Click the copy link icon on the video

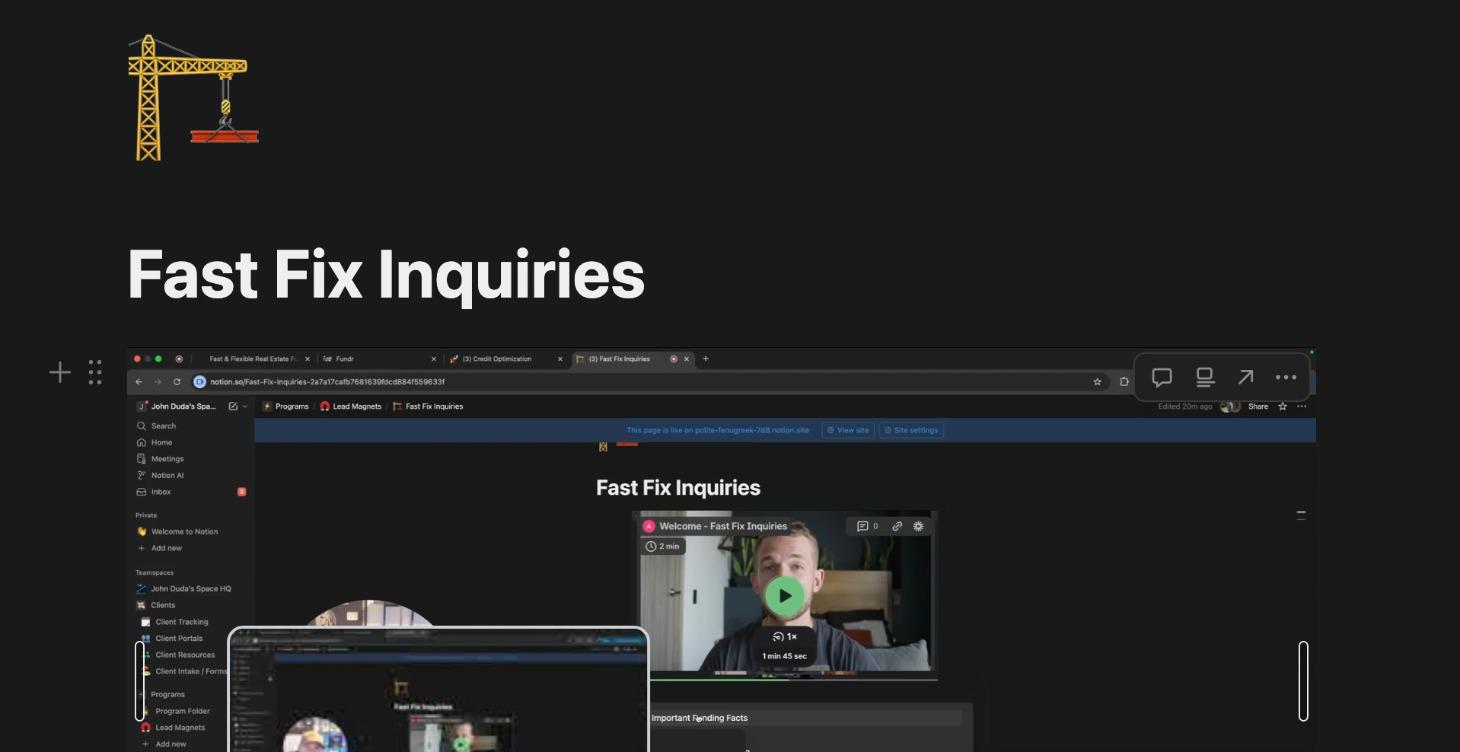[x=896, y=524]
